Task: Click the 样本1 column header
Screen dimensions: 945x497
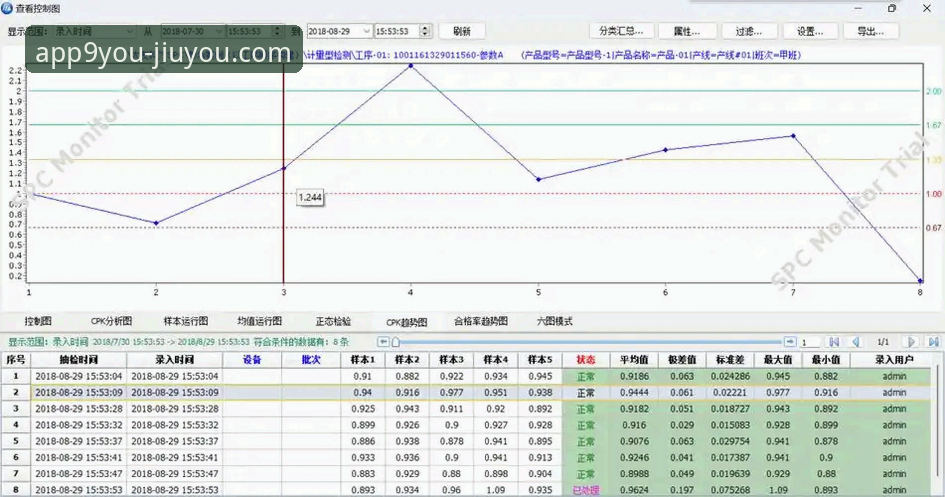Action: 363,360
